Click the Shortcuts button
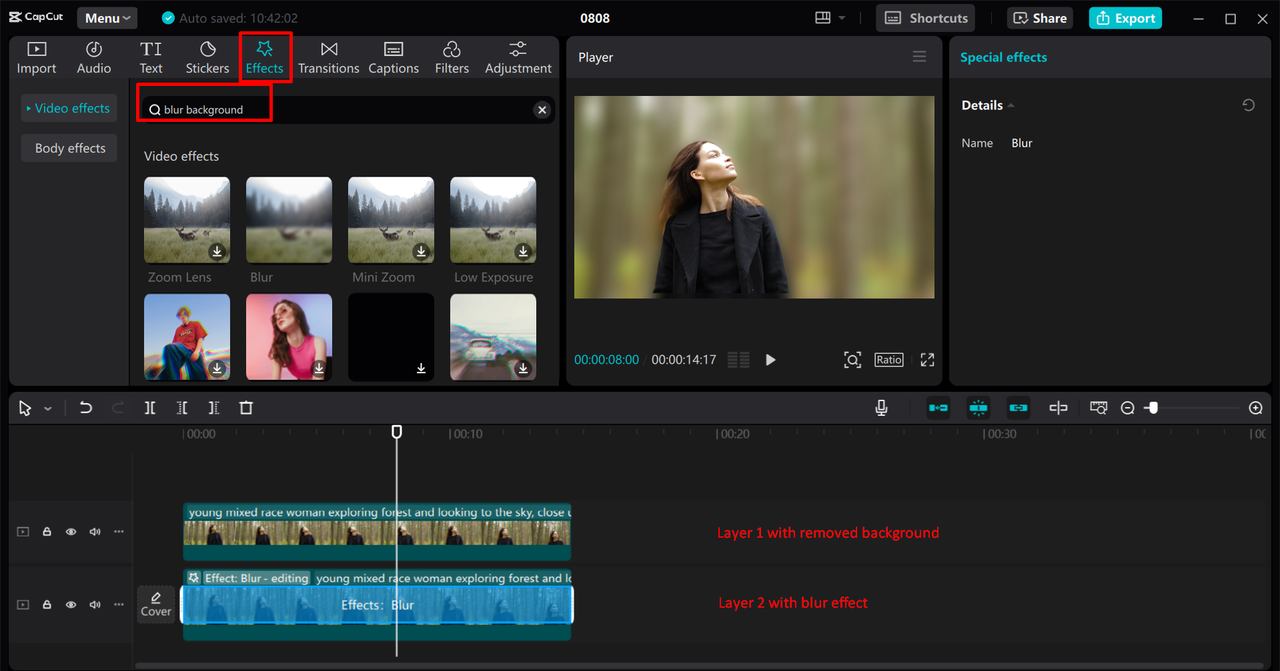The image size is (1280, 671). click(926, 18)
